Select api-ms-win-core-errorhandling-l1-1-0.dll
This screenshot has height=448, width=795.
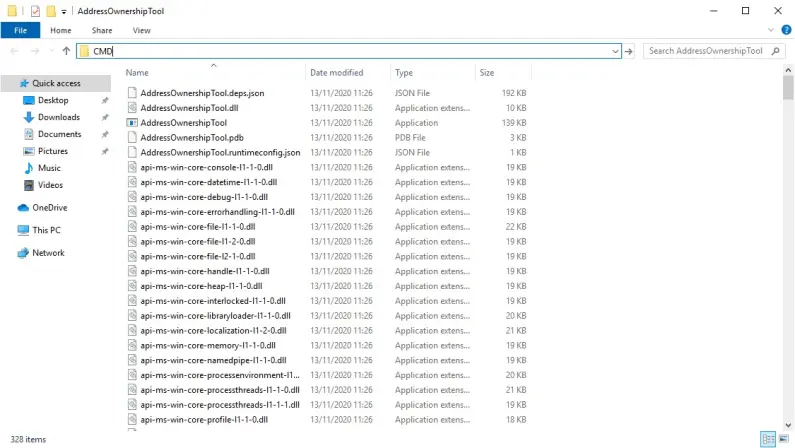click(x=217, y=212)
